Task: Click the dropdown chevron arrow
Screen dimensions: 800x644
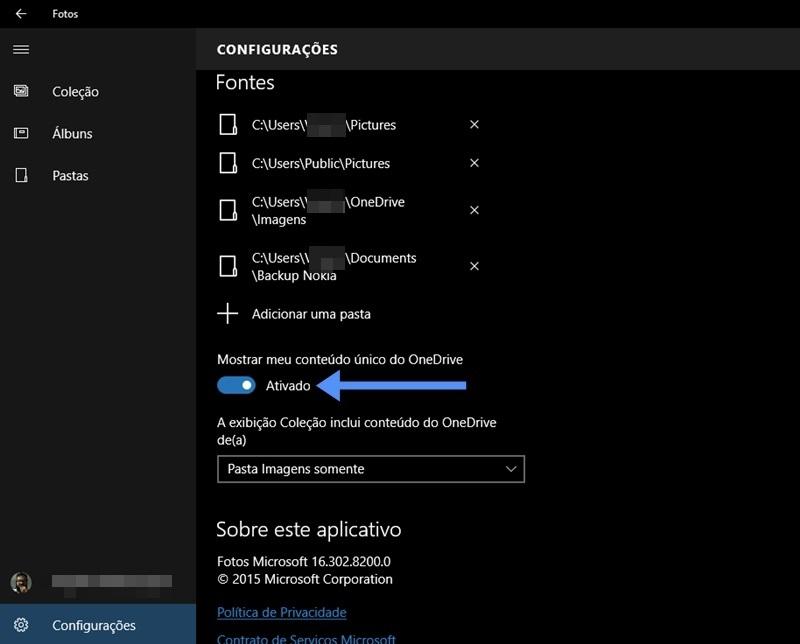Action: pyautogui.click(x=511, y=469)
